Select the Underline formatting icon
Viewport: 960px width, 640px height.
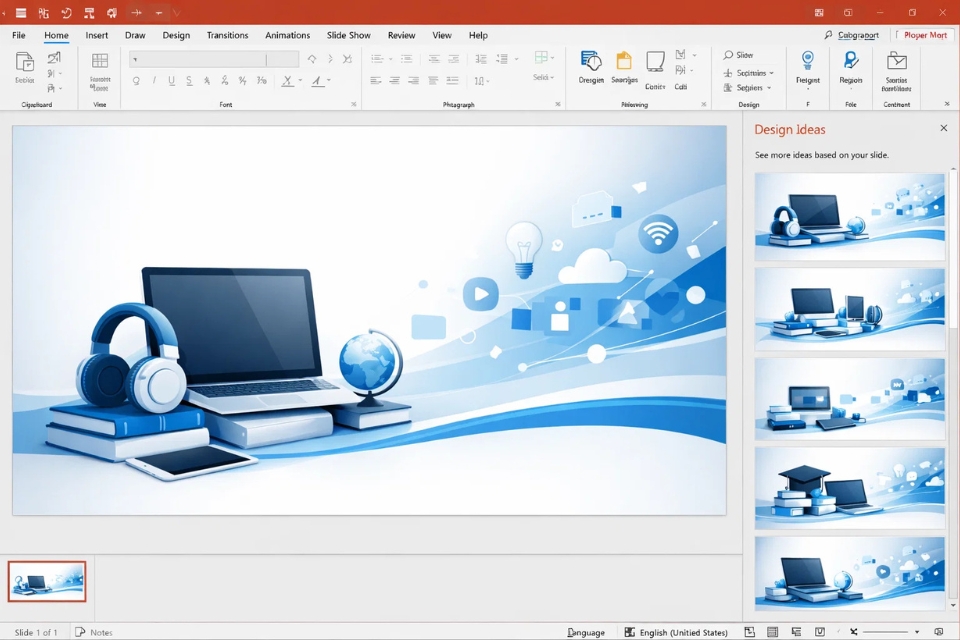[x=172, y=80]
